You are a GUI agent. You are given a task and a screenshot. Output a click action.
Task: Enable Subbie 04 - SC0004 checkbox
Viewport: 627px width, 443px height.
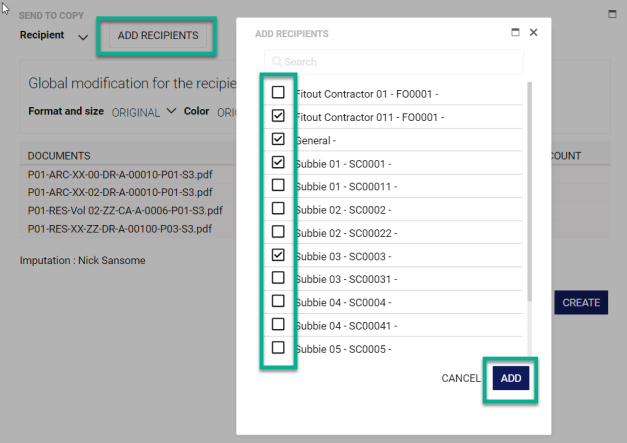pos(278,301)
